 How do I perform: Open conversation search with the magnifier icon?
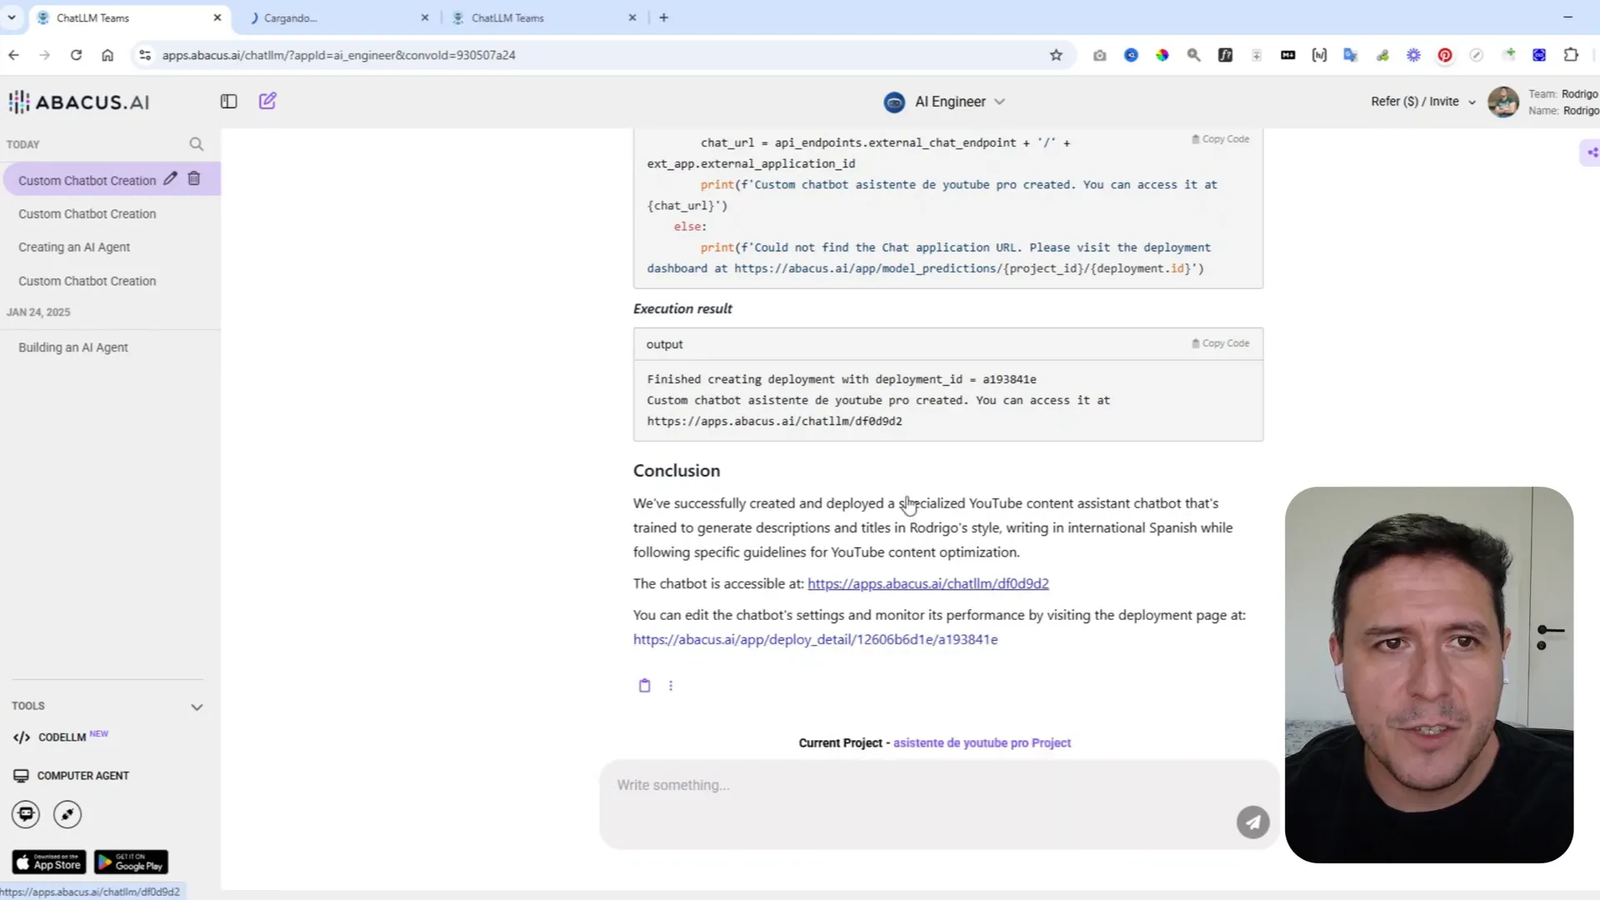196,144
